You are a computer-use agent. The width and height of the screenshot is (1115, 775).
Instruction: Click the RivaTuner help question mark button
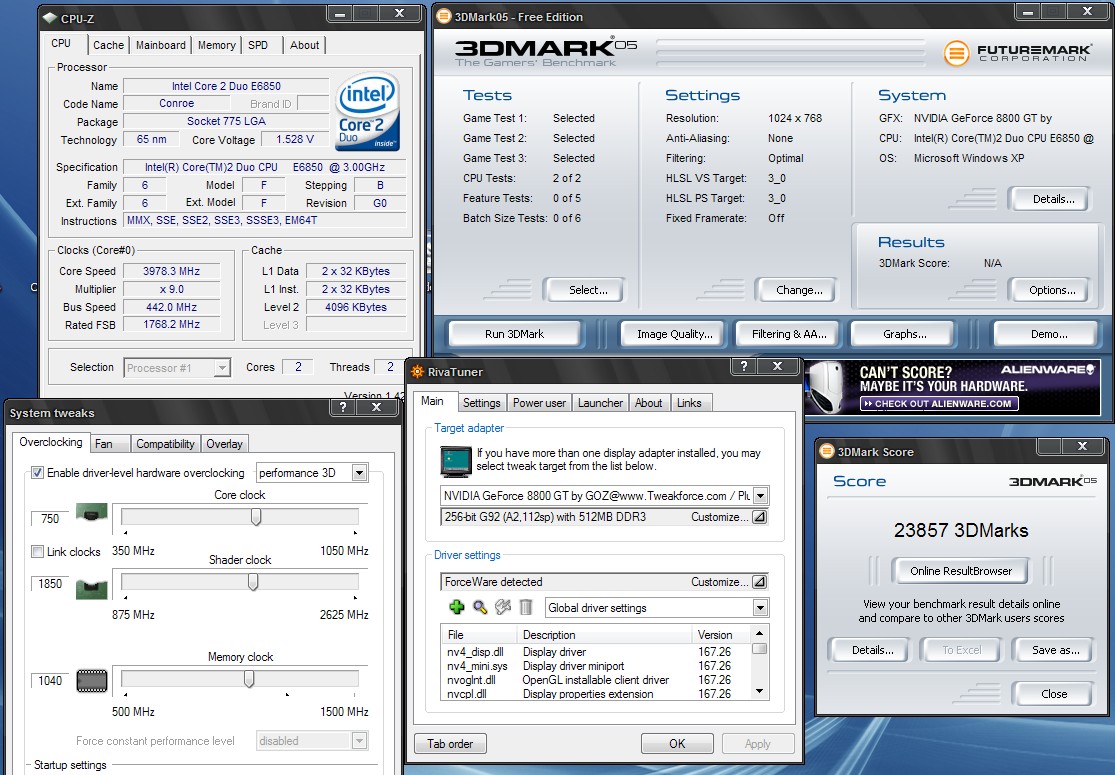tap(744, 366)
